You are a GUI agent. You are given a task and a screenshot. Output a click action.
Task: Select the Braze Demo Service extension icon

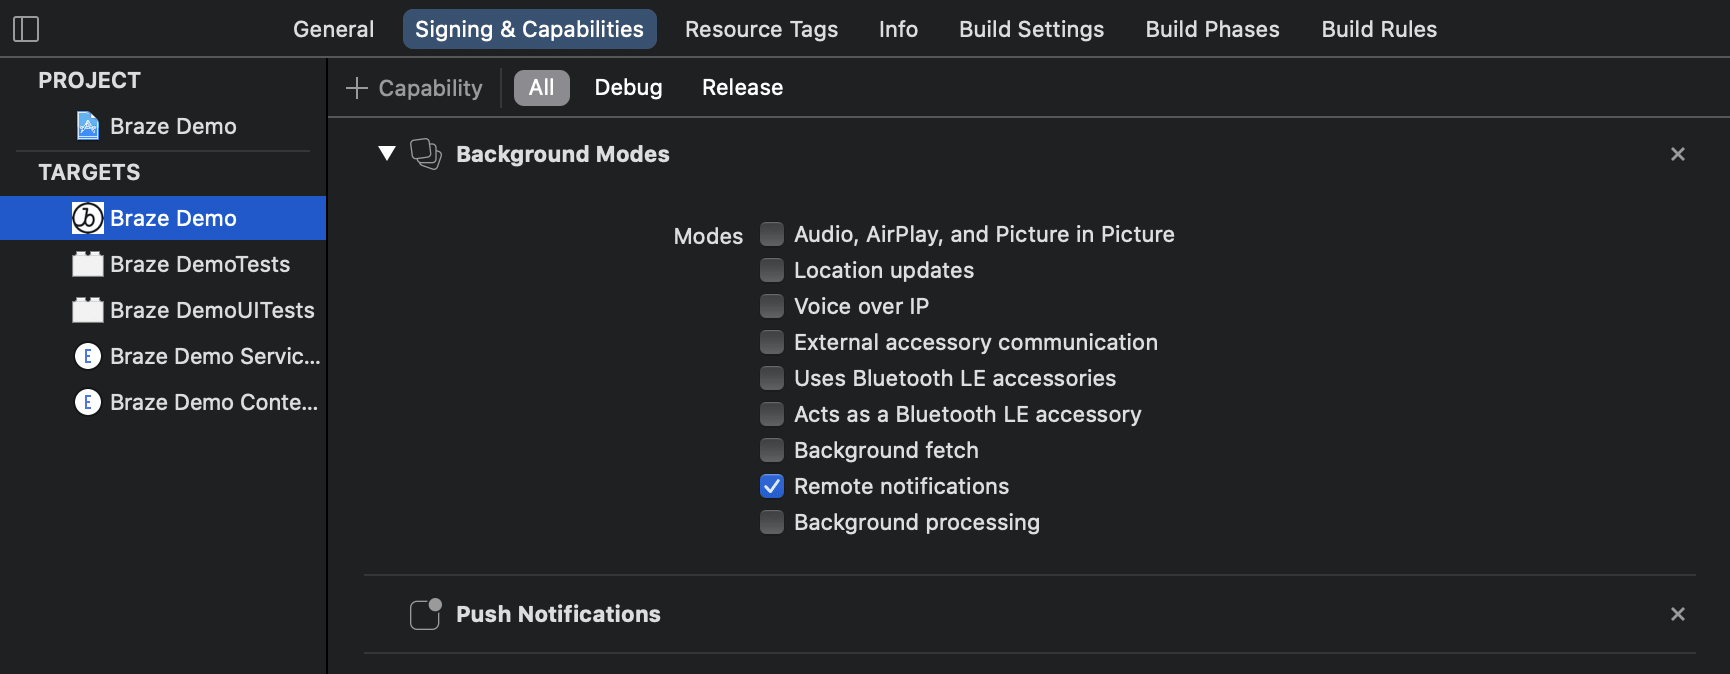(88, 356)
